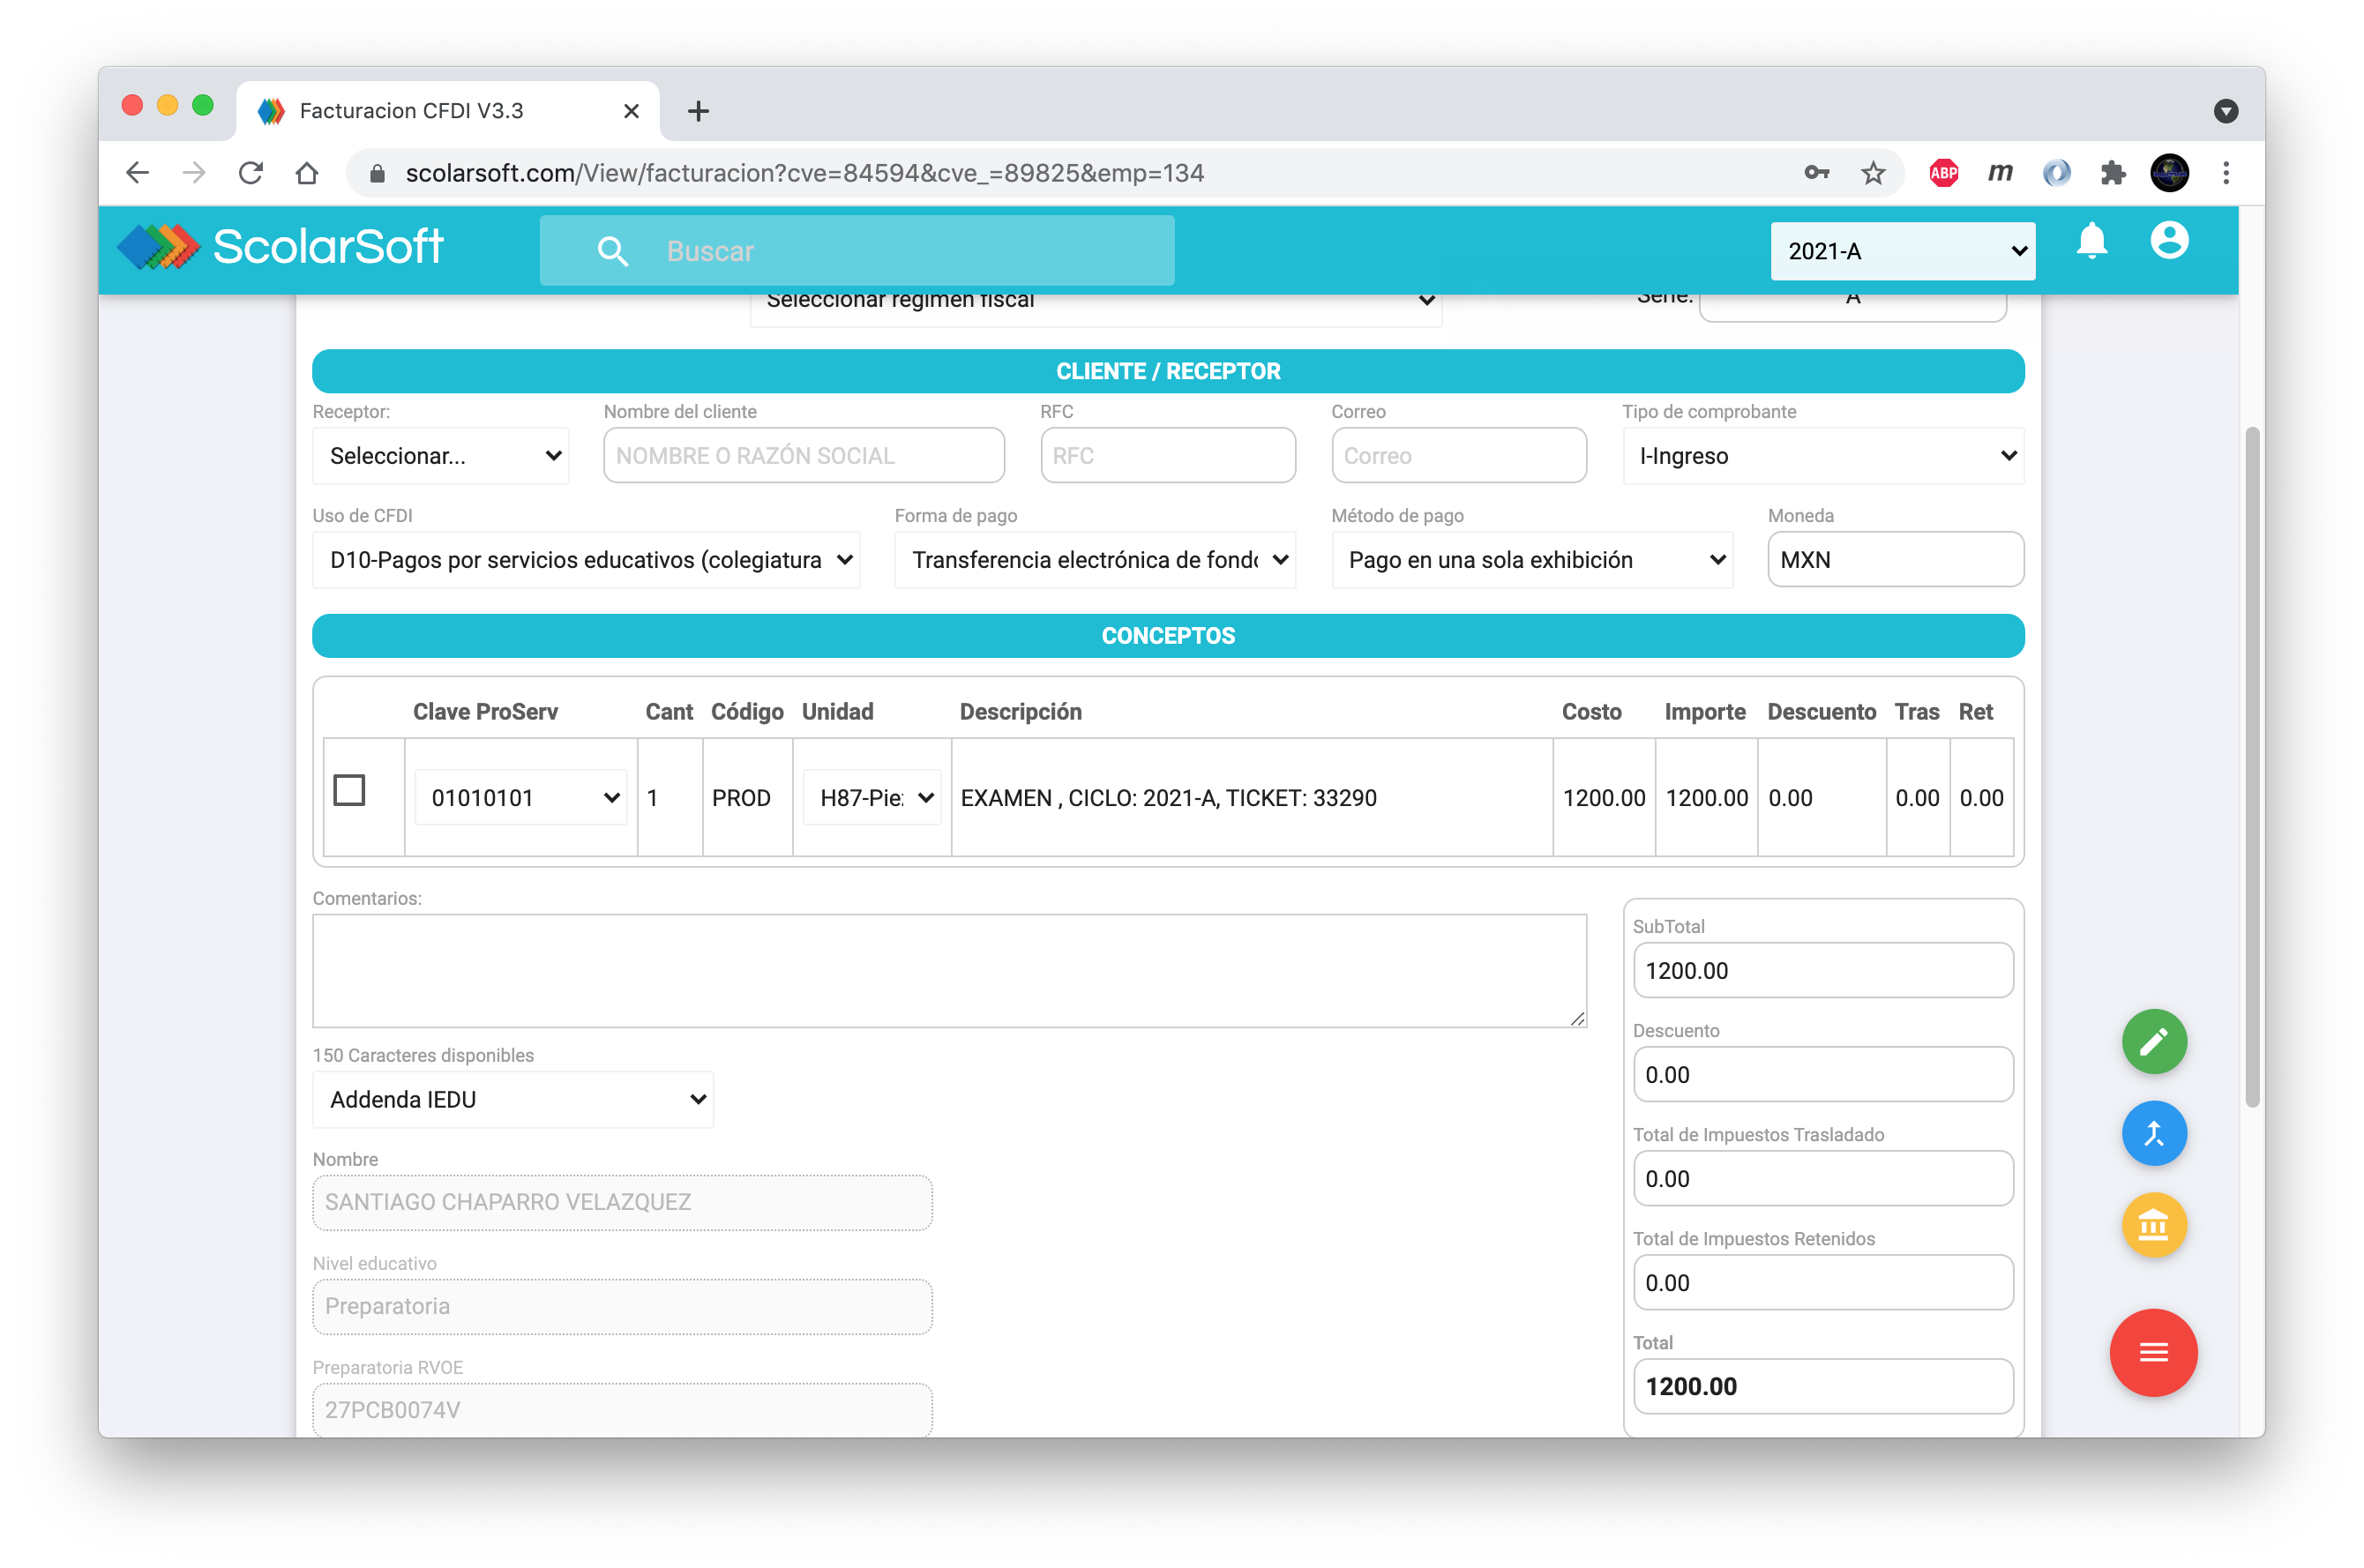Open the Unidad H87-Pieza dropdown
The height and width of the screenshot is (1568, 2364).
[871, 797]
